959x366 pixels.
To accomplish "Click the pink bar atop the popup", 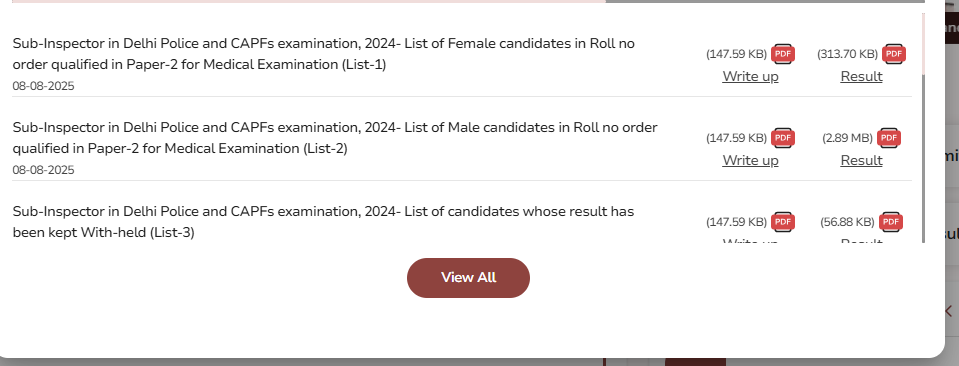I will pyautogui.click(x=309, y=1).
